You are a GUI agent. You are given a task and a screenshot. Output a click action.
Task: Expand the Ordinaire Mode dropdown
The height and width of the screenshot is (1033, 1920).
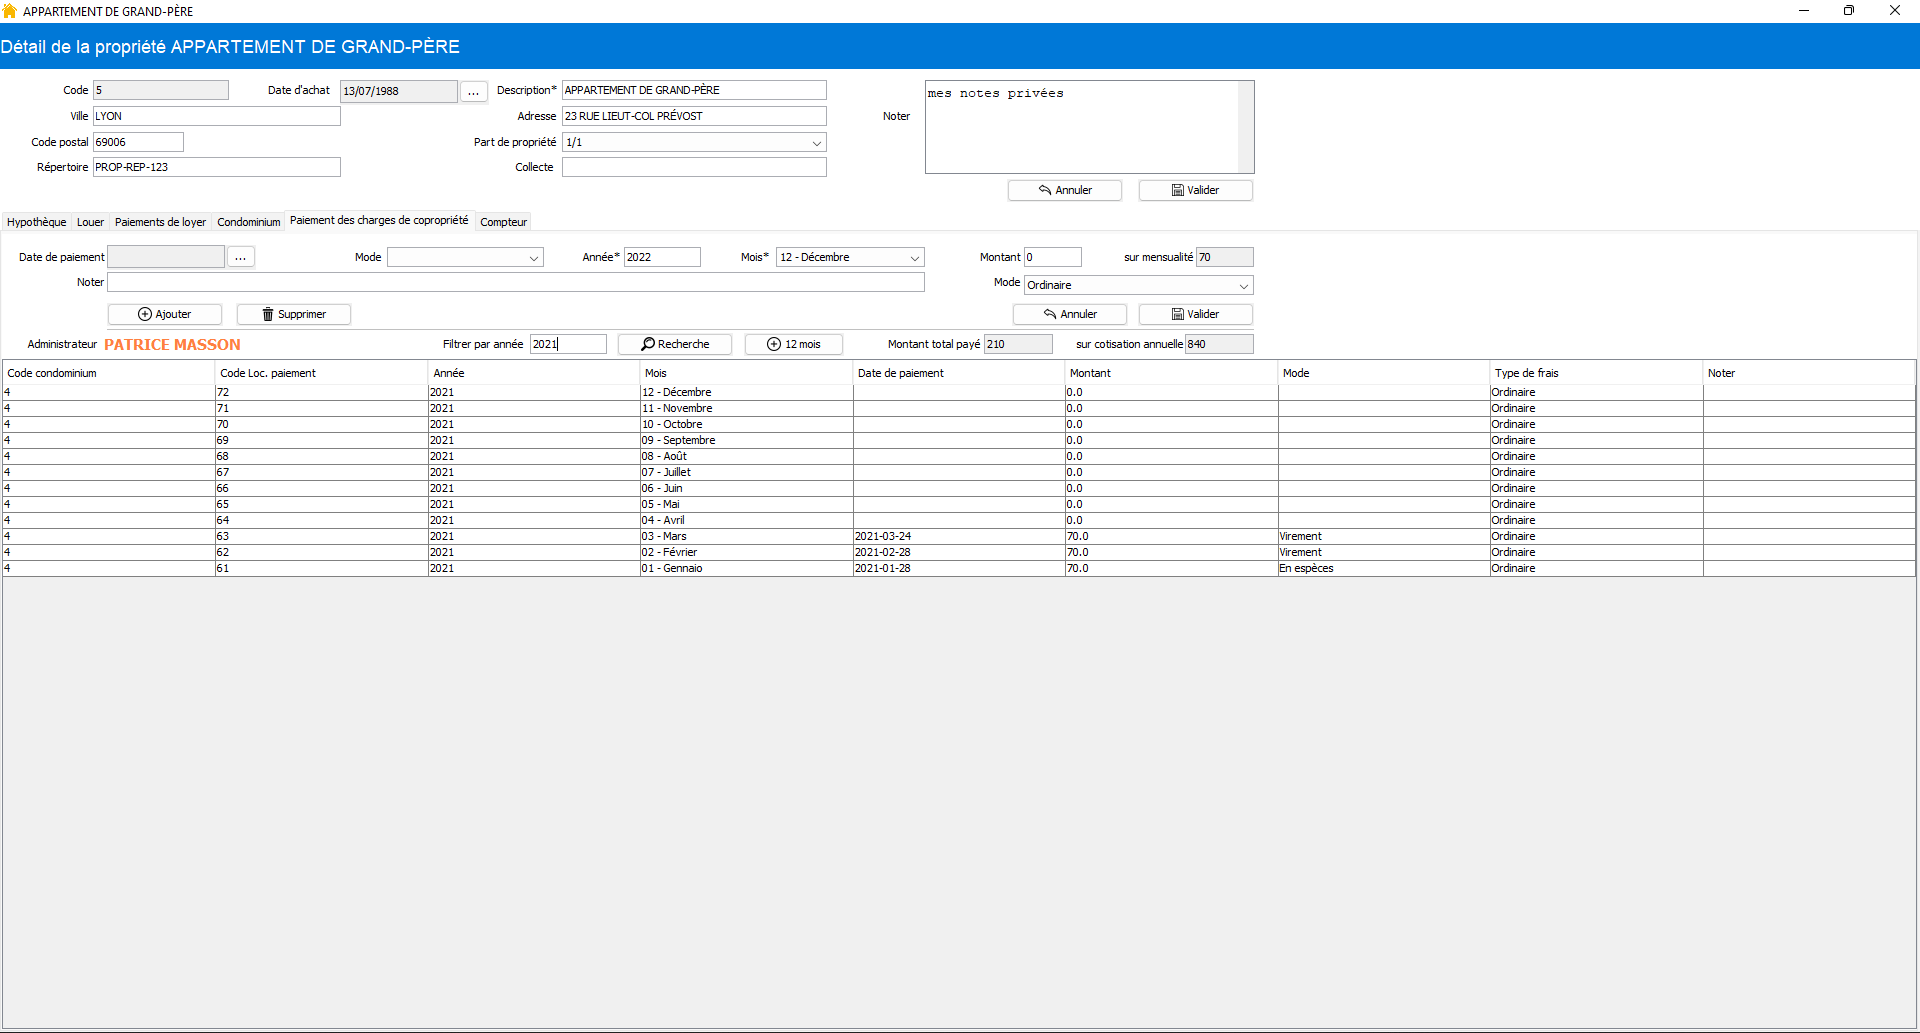pyautogui.click(x=1243, y=286)
